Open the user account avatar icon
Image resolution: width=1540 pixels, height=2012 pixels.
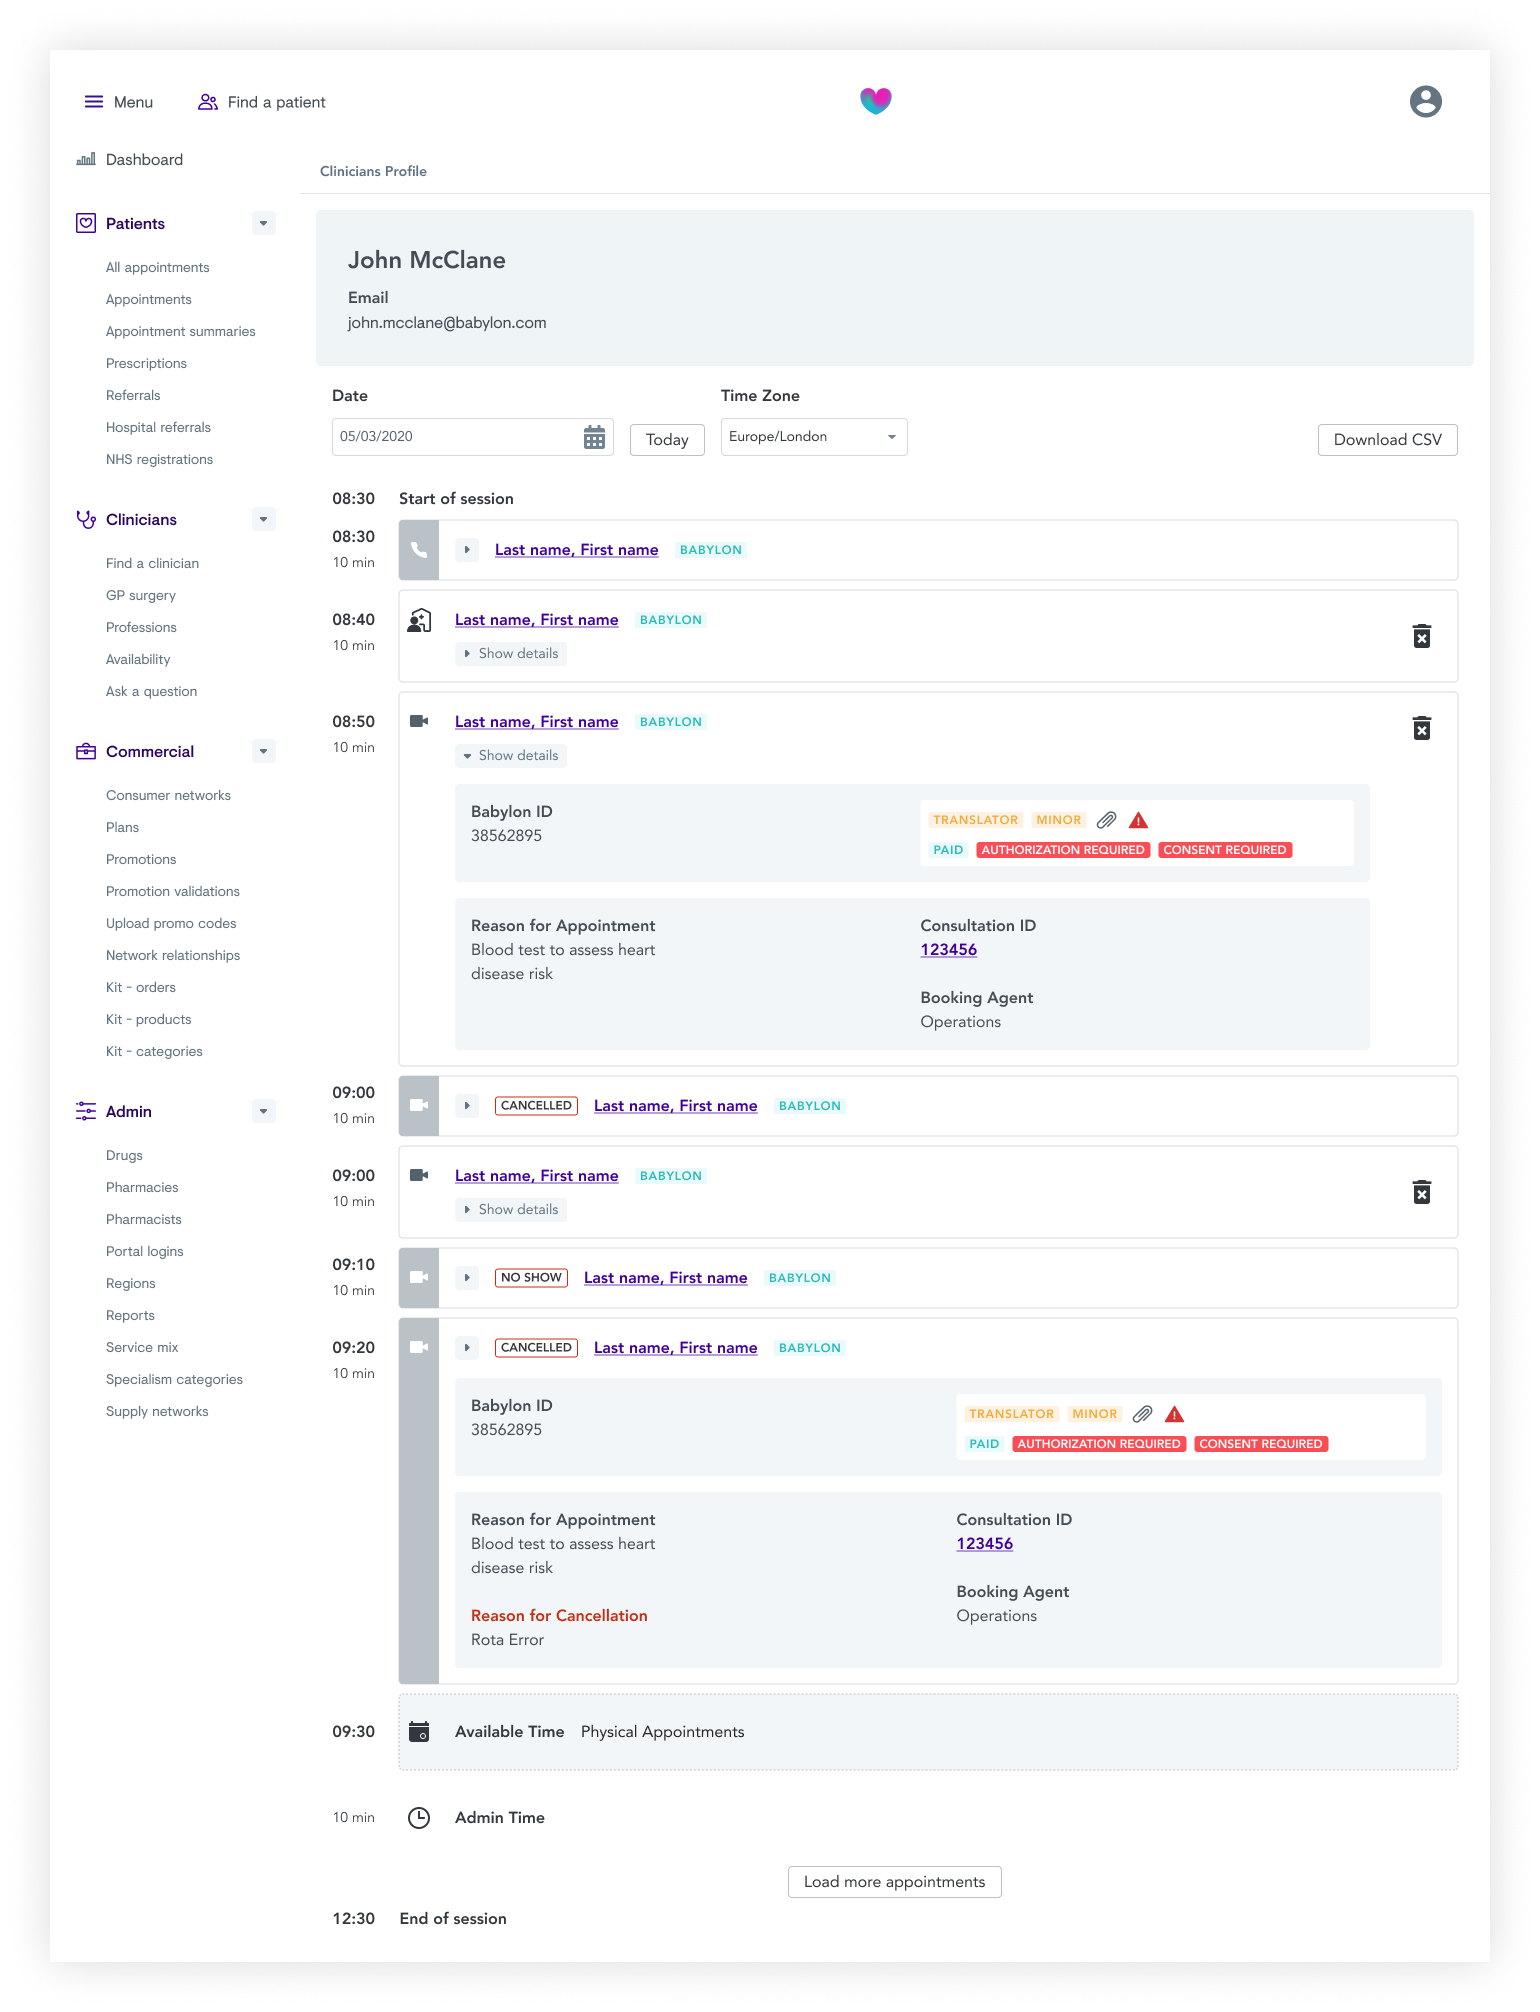[1425, 101]
